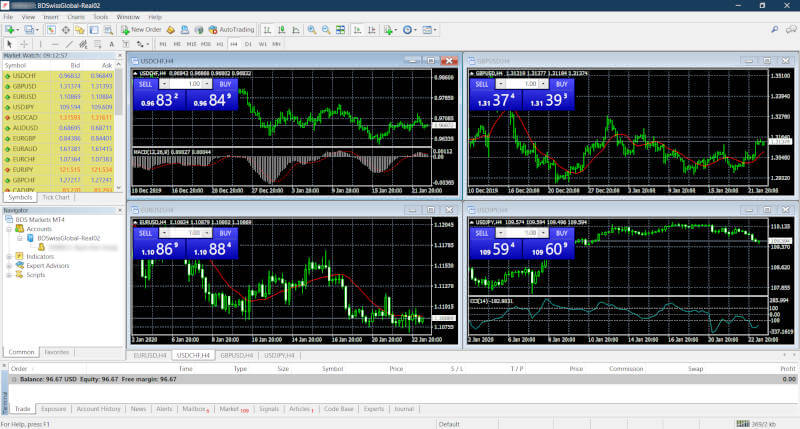The width and height of the screenshot is (800, 429).
Task: Switch to H4 timeframe
Action: click(233, 44)
